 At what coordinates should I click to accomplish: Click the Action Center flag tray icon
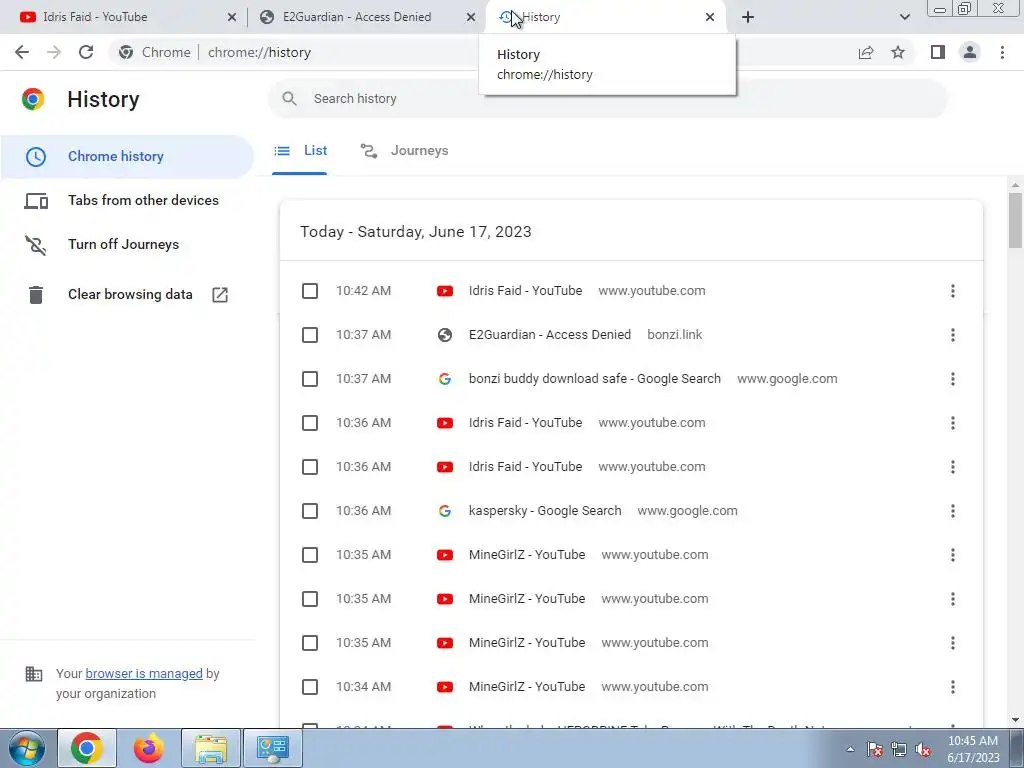click(x=875, y=750)
